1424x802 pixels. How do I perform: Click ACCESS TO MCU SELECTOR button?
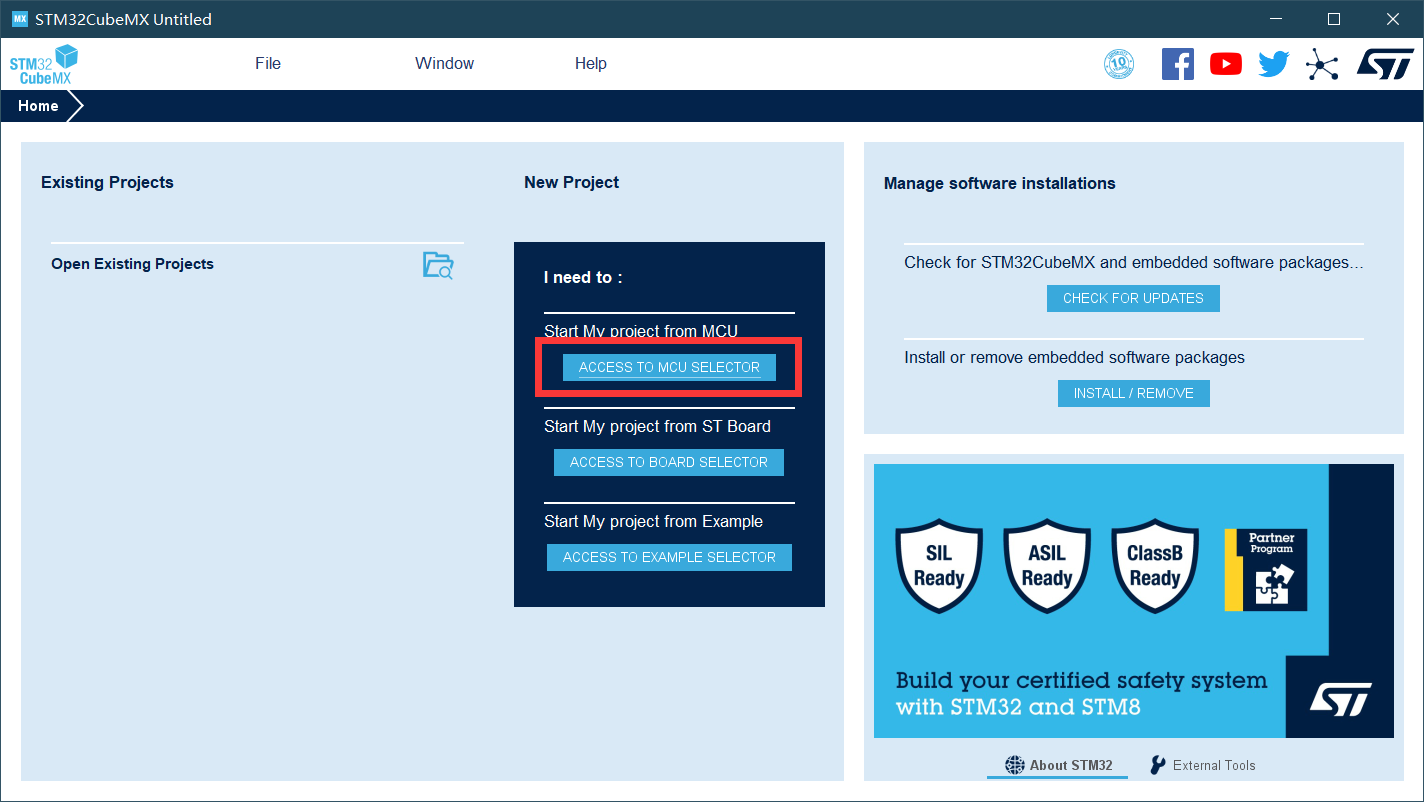(669, 367)
